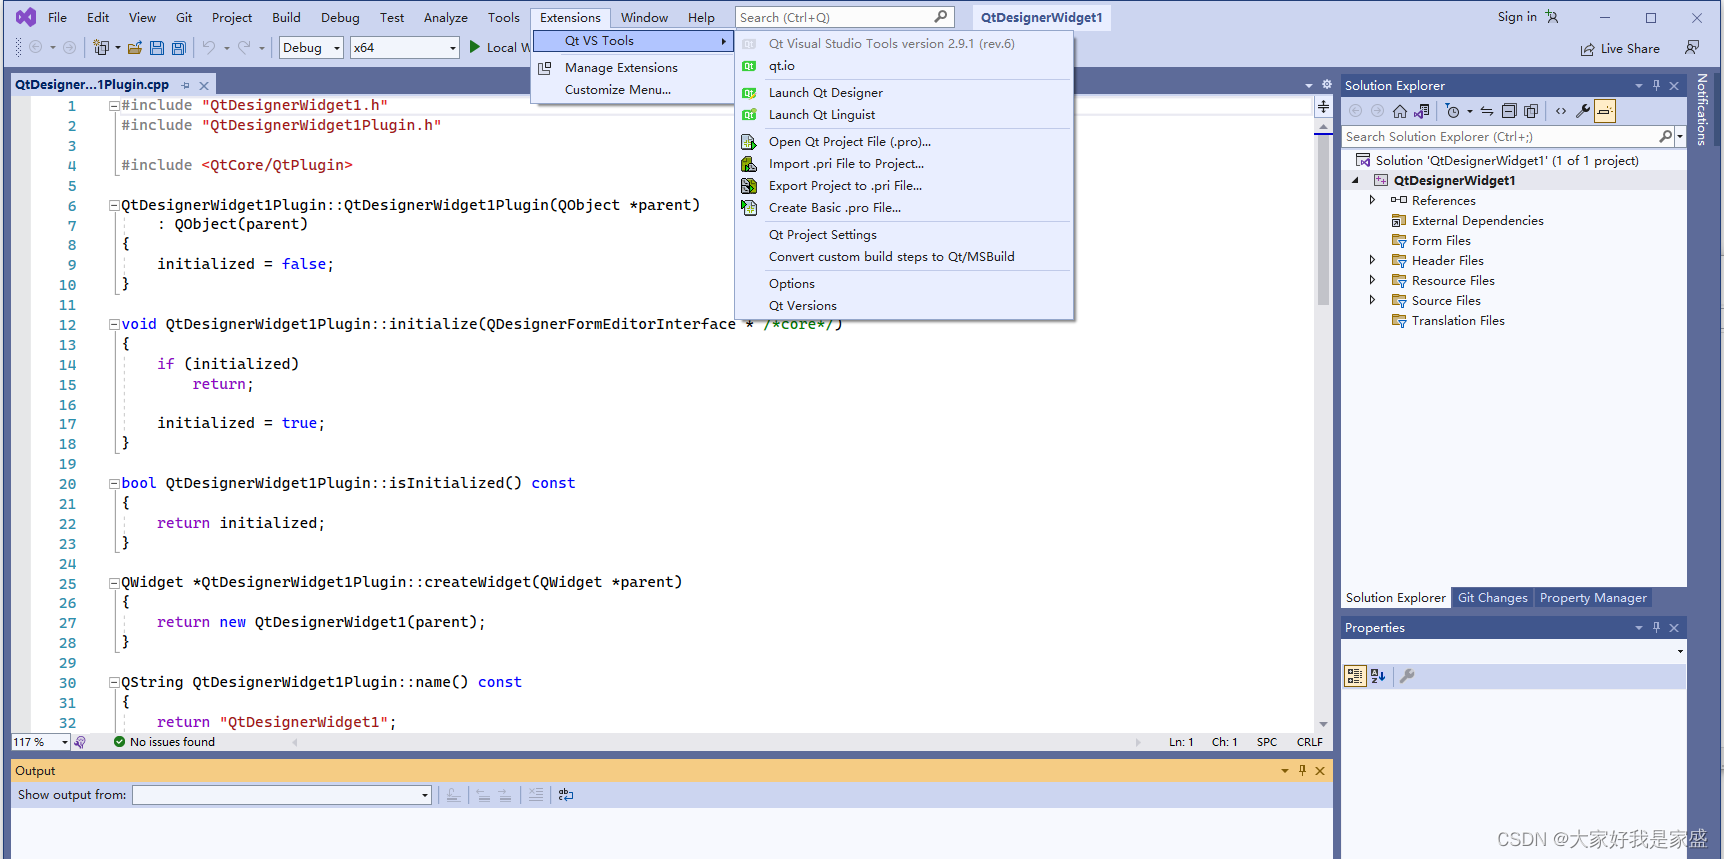Click Sign in at top right
1724x859 pixels.
pyautogui.click(x=1517, y=17)
